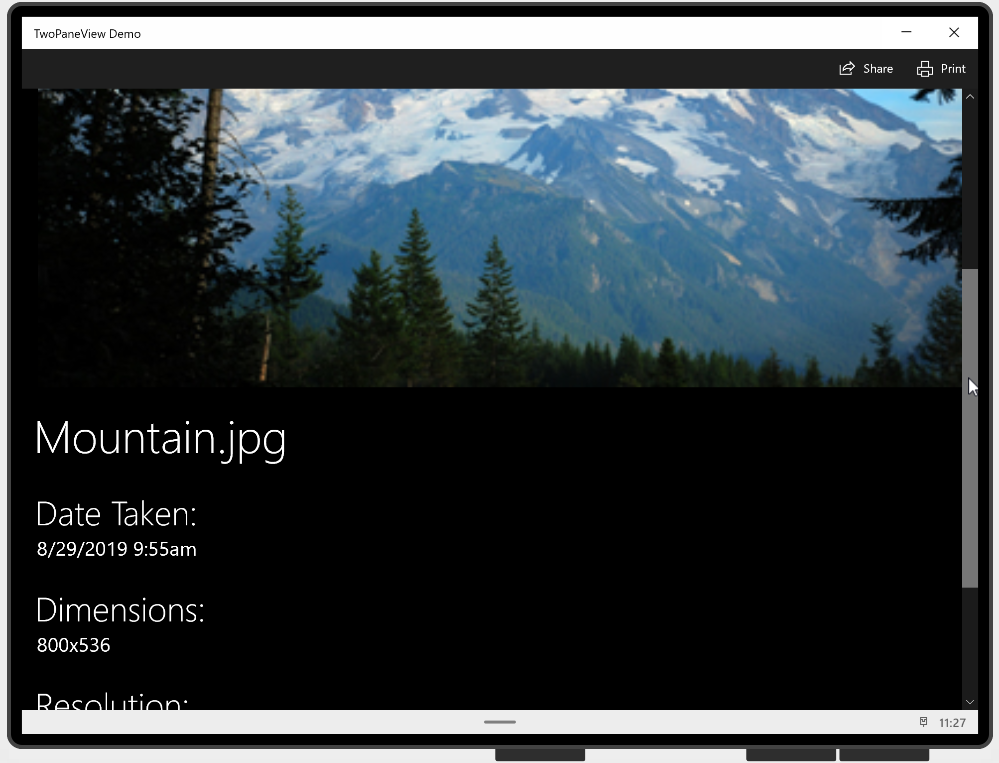999x763 pixels.
Task: Click the Print text label
Action: tap(953, 69)
